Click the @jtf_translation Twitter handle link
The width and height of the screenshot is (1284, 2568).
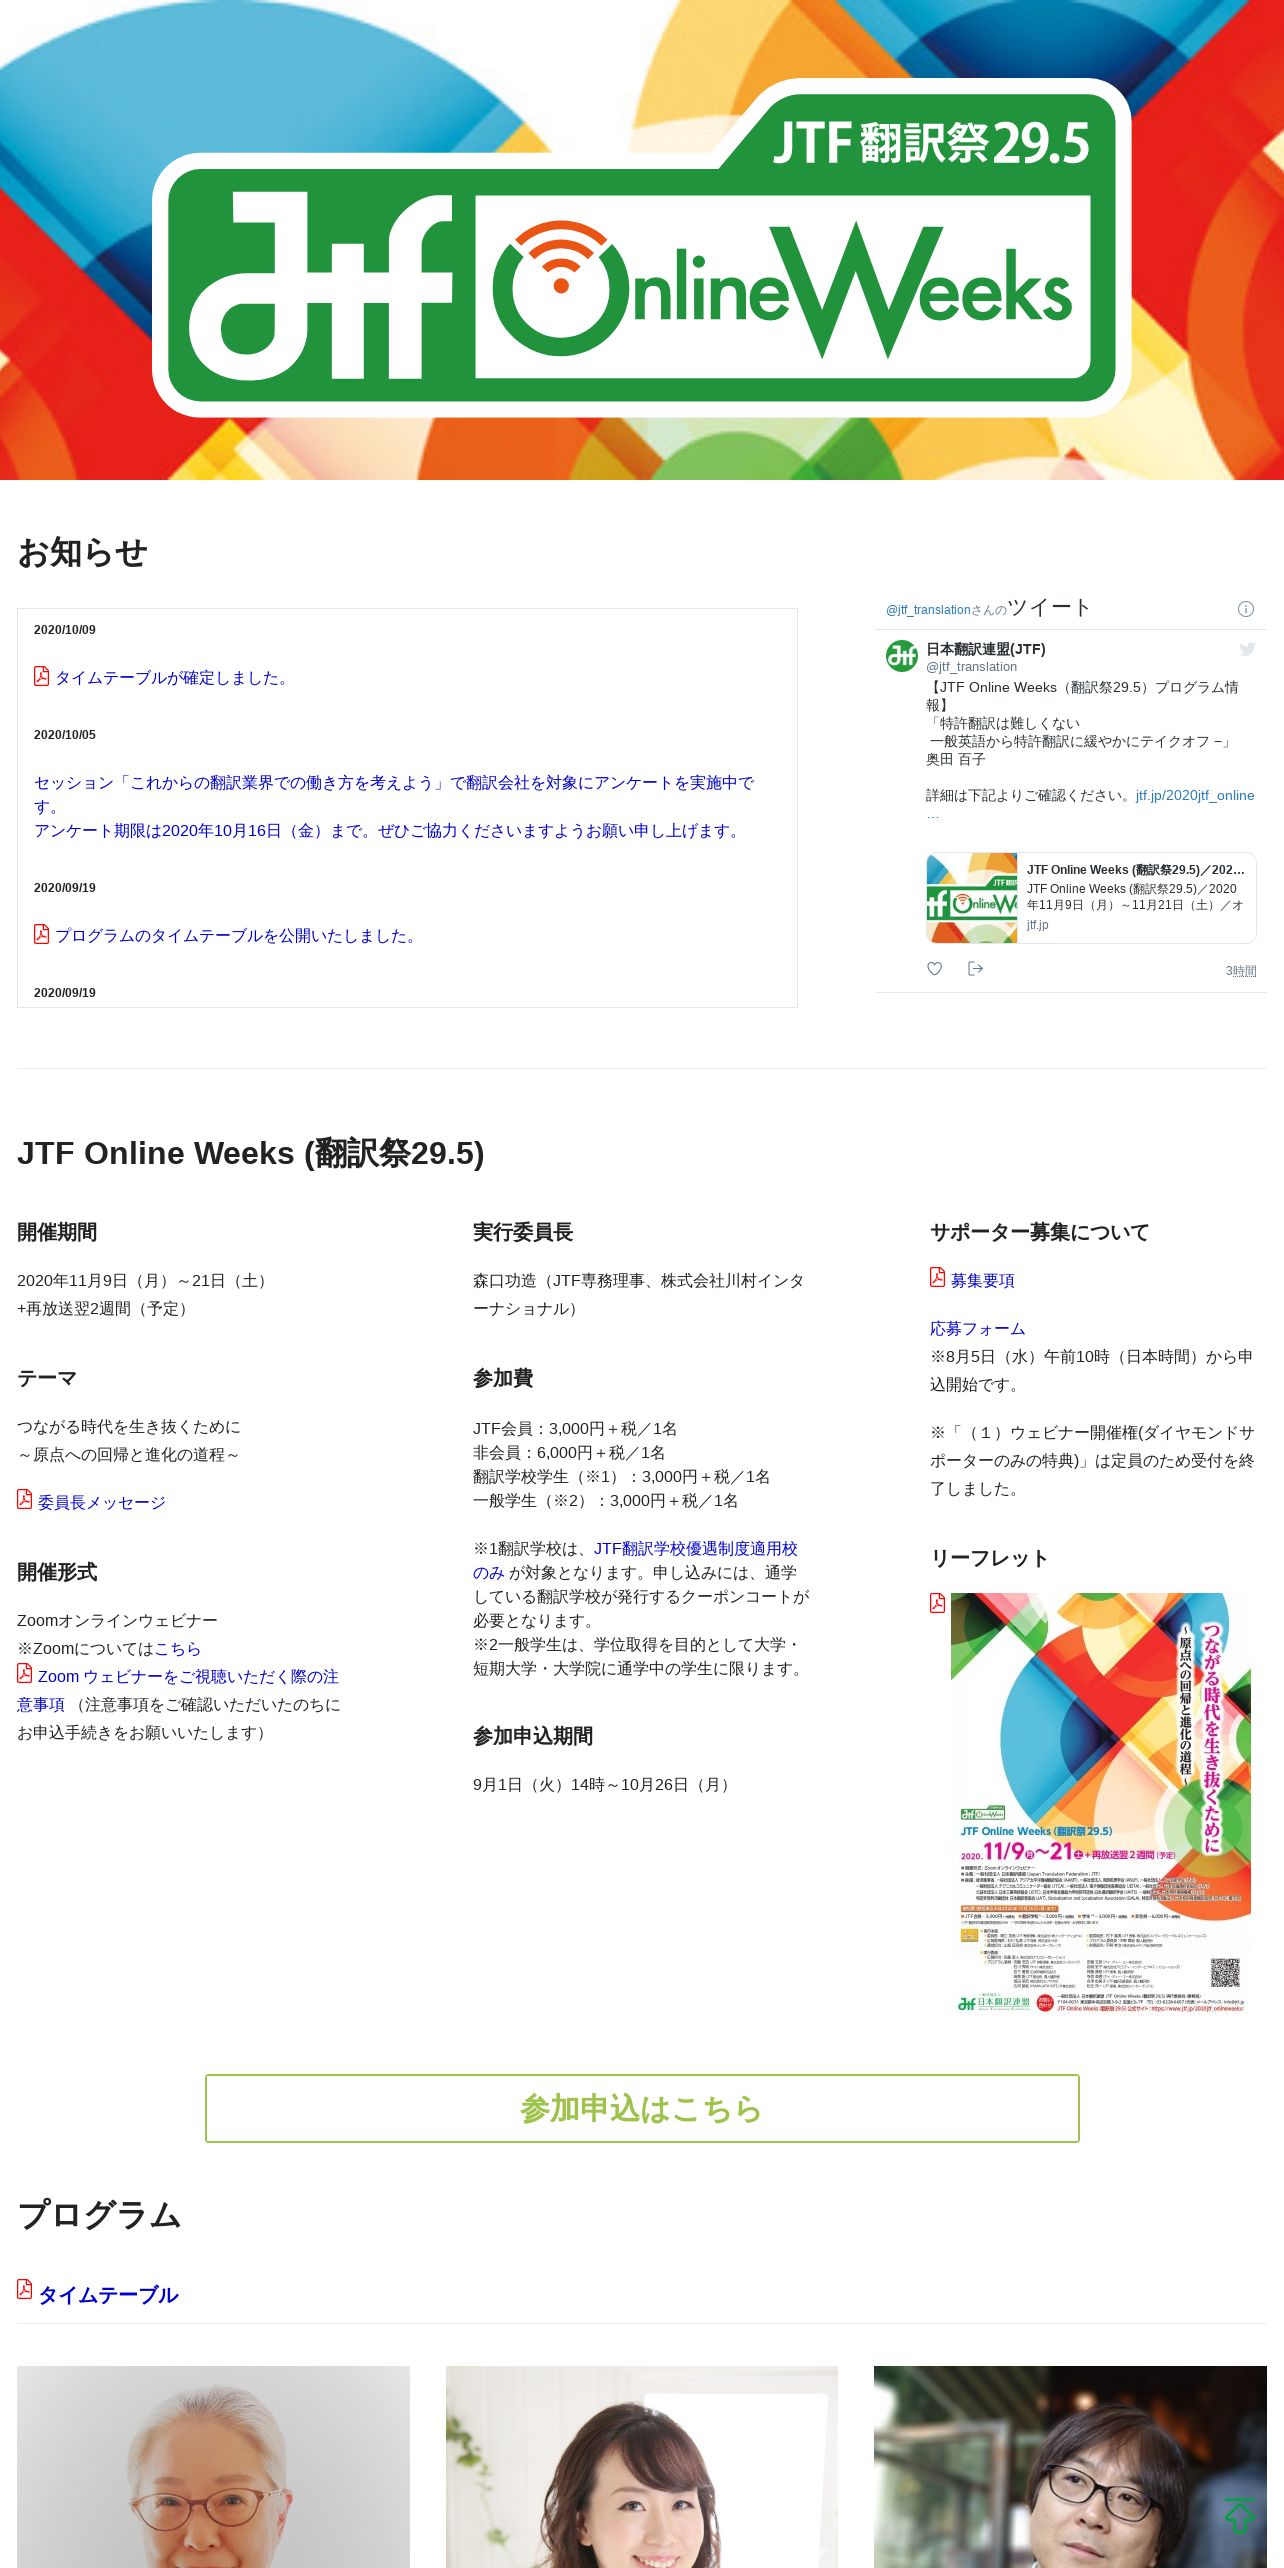coord(928,610)
